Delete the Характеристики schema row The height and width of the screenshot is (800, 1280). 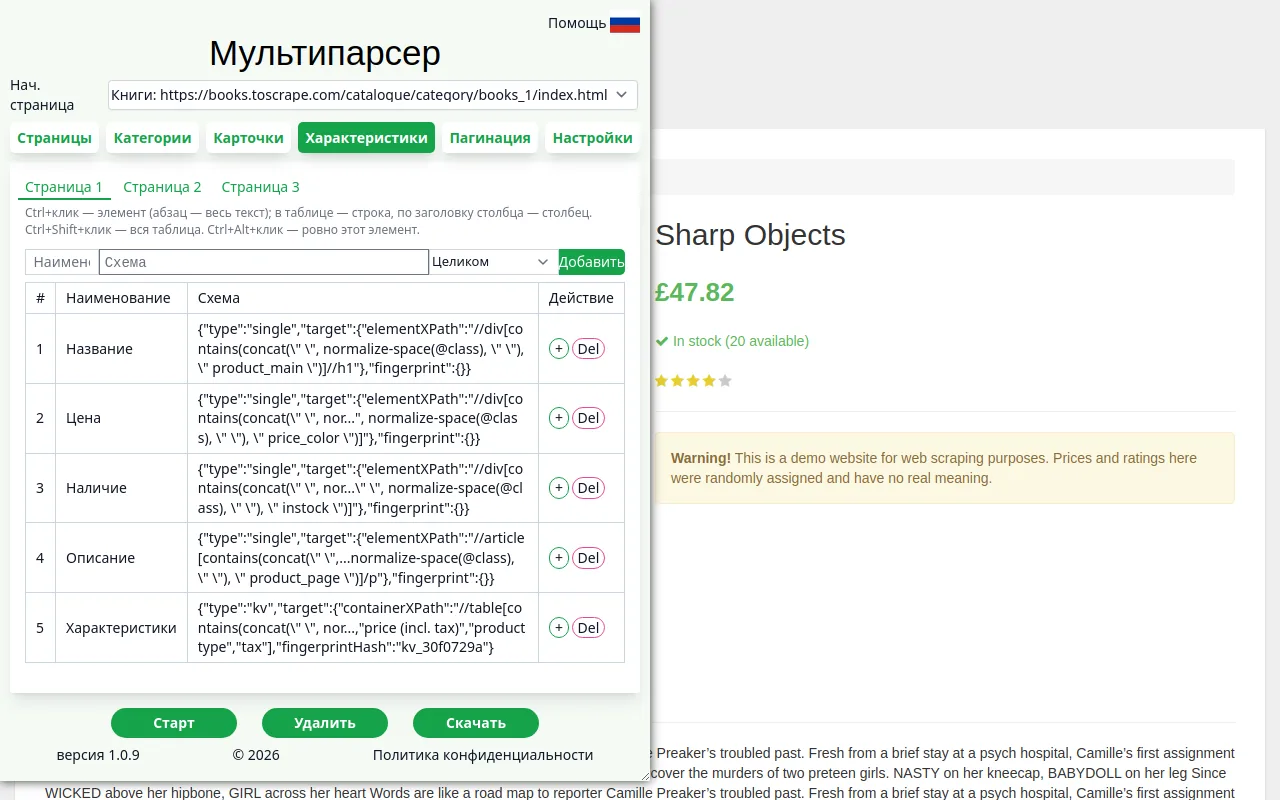pyautogui.click(x=588, y=628)
